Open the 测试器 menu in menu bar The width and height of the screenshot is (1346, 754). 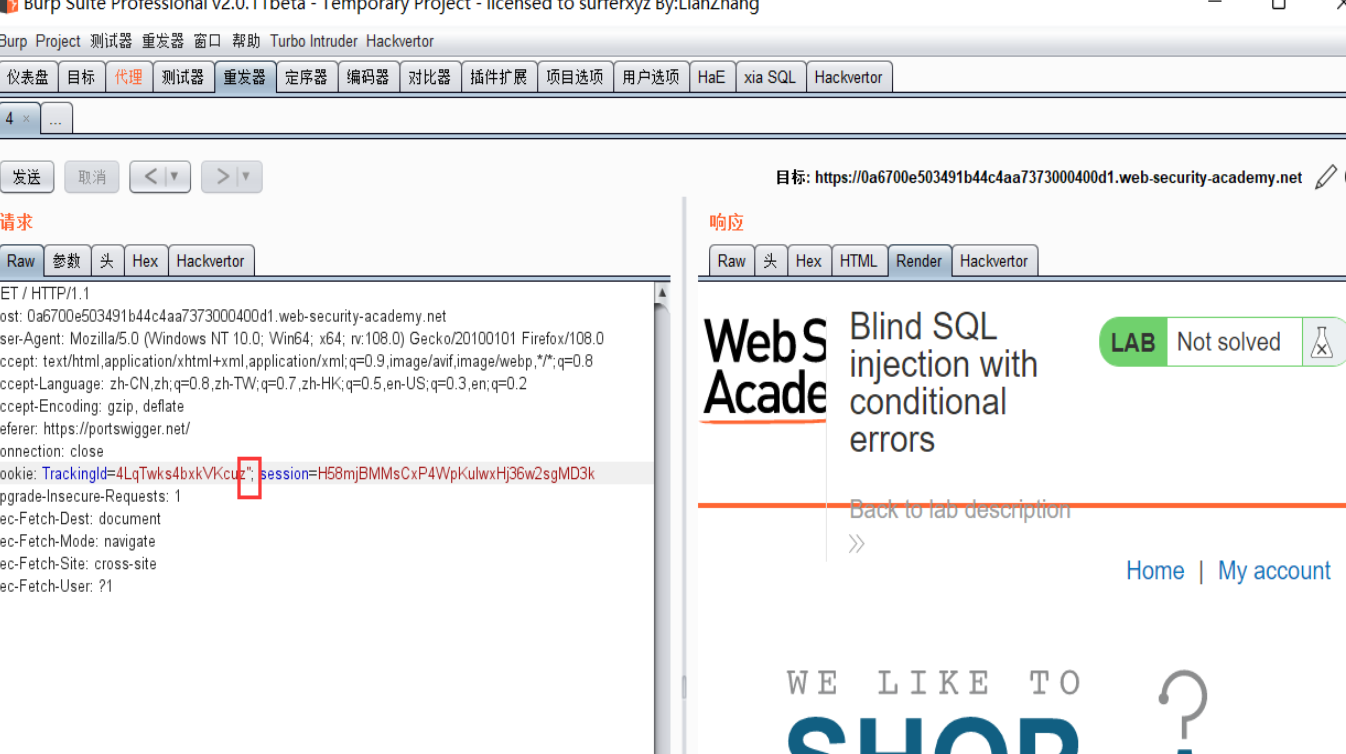pos(111,41)
